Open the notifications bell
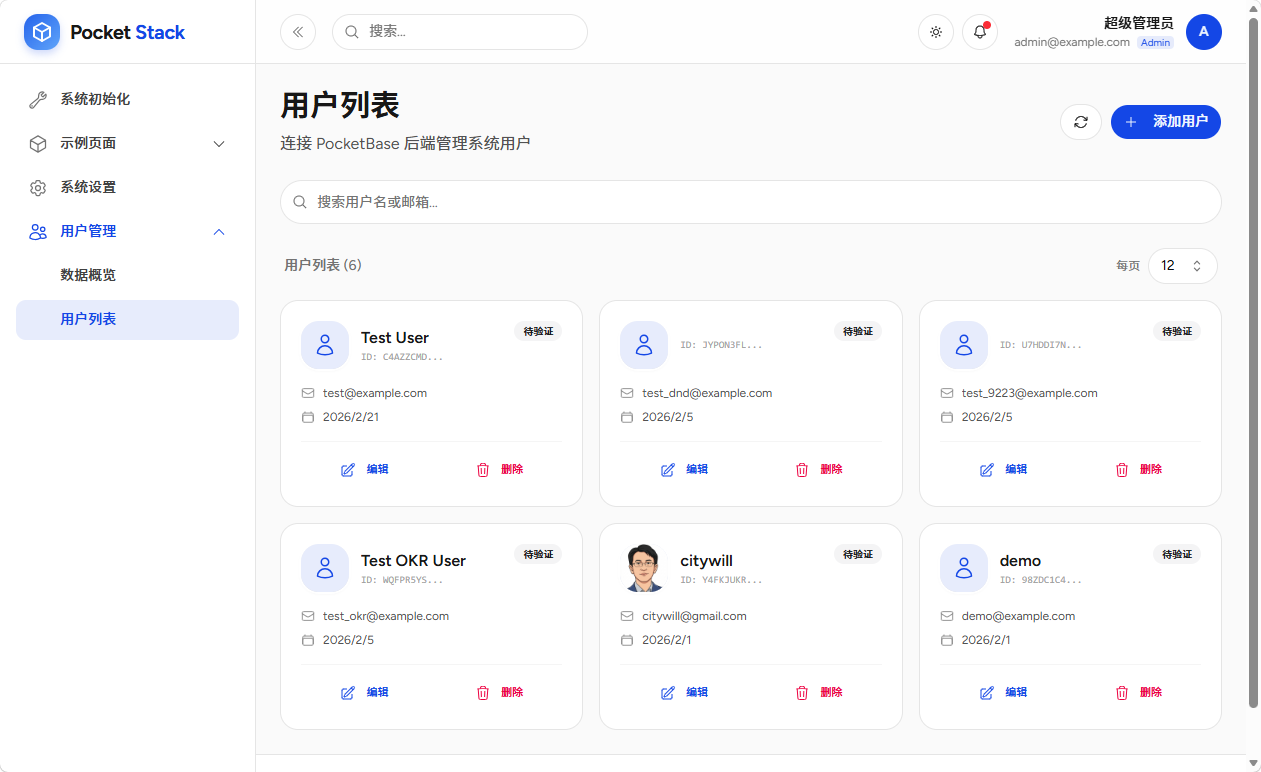Image resolution: width=1261 pixels, height=772 pixels. pos(980,32)
